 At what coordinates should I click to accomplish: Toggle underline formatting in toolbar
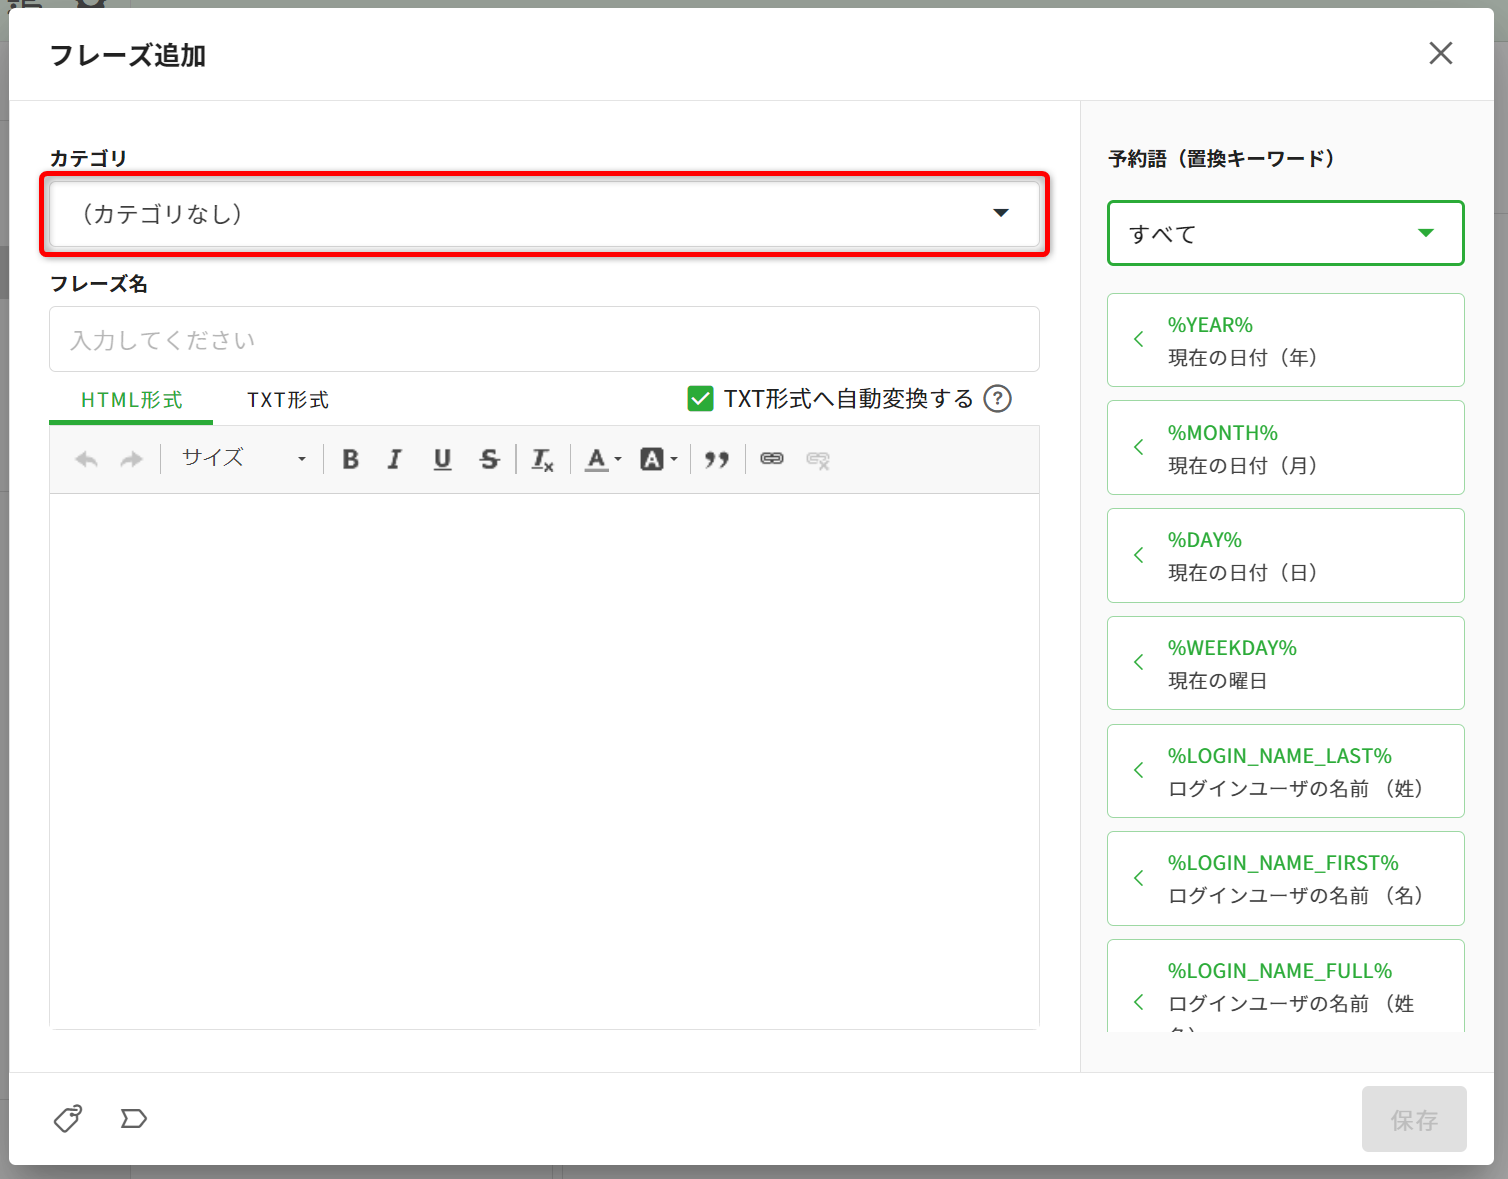click(442, 459)
